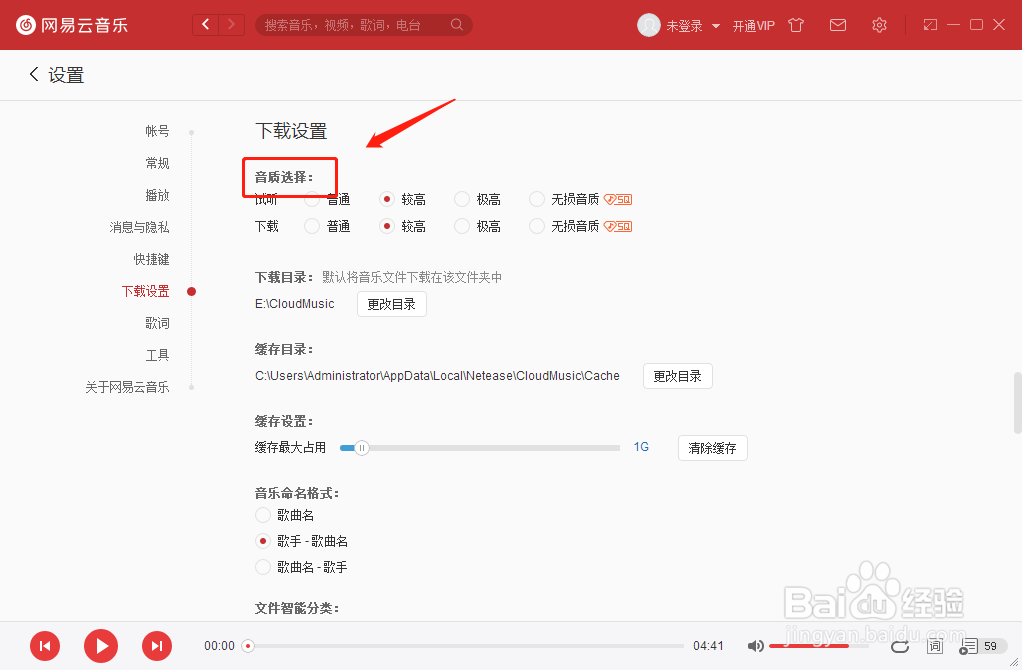Choose 歌手 - 歌曲名 naming format
This screenshot has height=670, width=1022.
pyautogui.click(x=263, y=541)
